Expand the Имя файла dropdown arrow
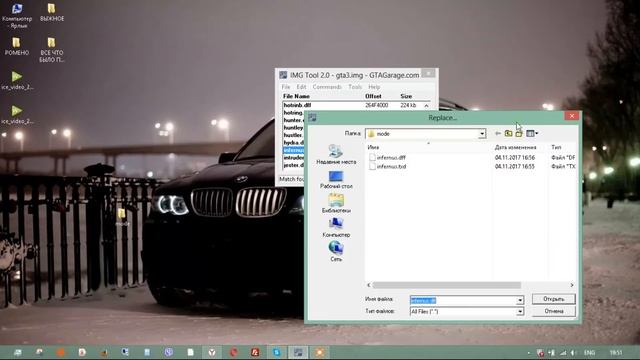This screenshot has width=640, height=360. 520,300
